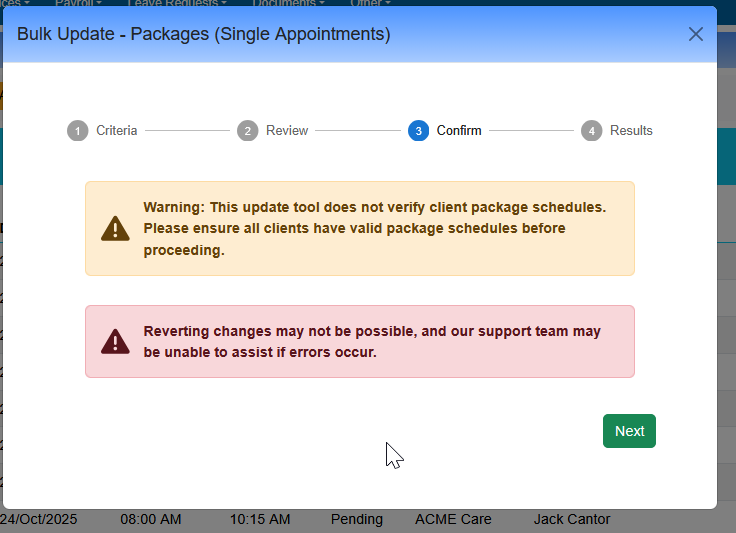Click the red warning triangle icon
Image resolution: width=736 pixels, height=533 pixels.
point(115,341)
